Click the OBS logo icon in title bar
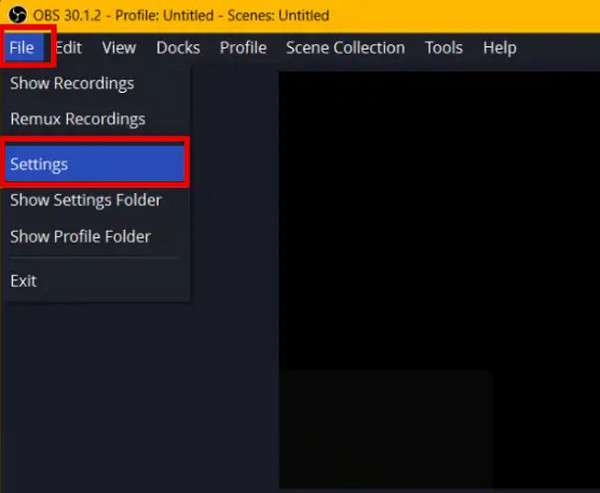 [18, 15]
